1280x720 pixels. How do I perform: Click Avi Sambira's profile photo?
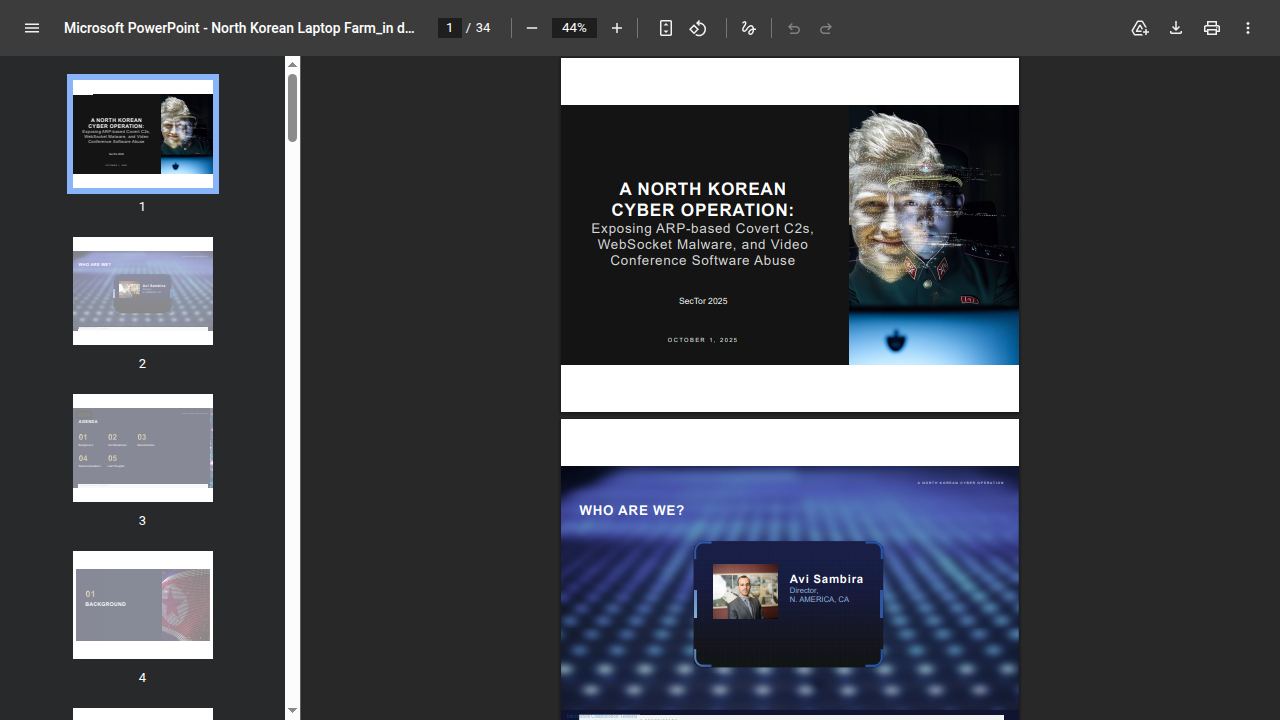coord(745,592)
